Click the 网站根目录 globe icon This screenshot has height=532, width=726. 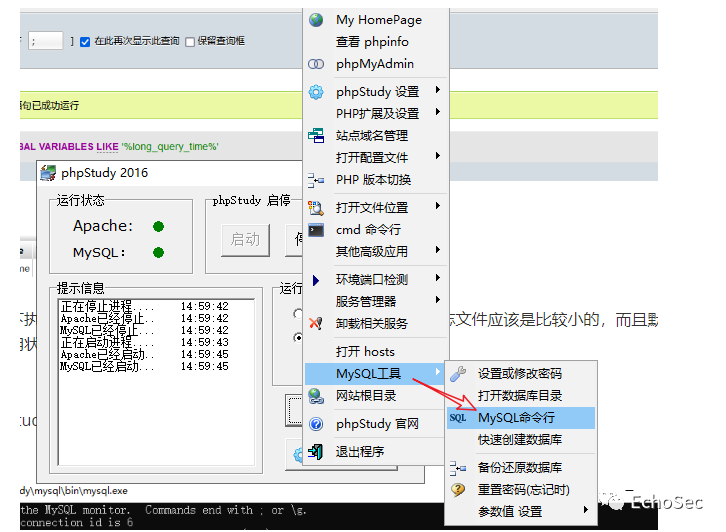pyautogui.click(x=316, y=396)
